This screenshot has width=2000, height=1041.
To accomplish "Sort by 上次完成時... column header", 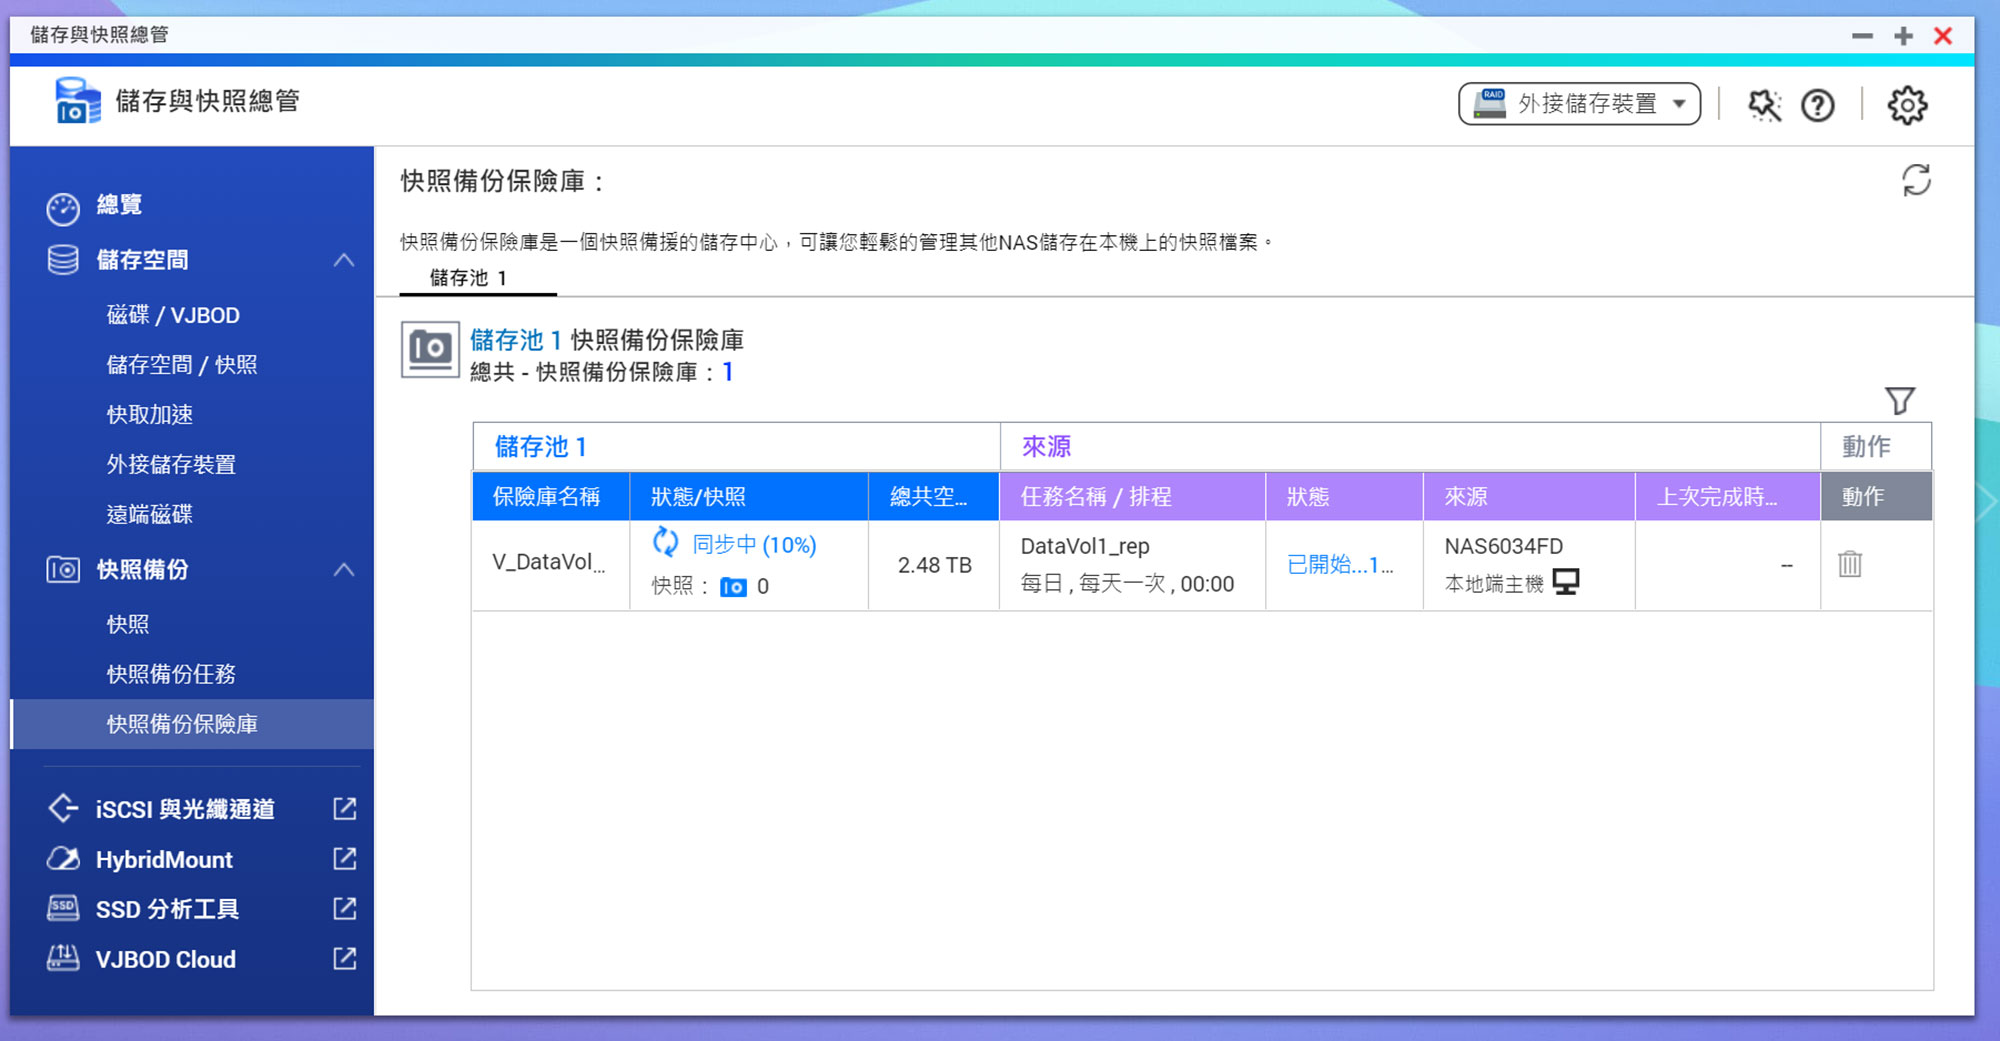I will [x=1728, y=496].
